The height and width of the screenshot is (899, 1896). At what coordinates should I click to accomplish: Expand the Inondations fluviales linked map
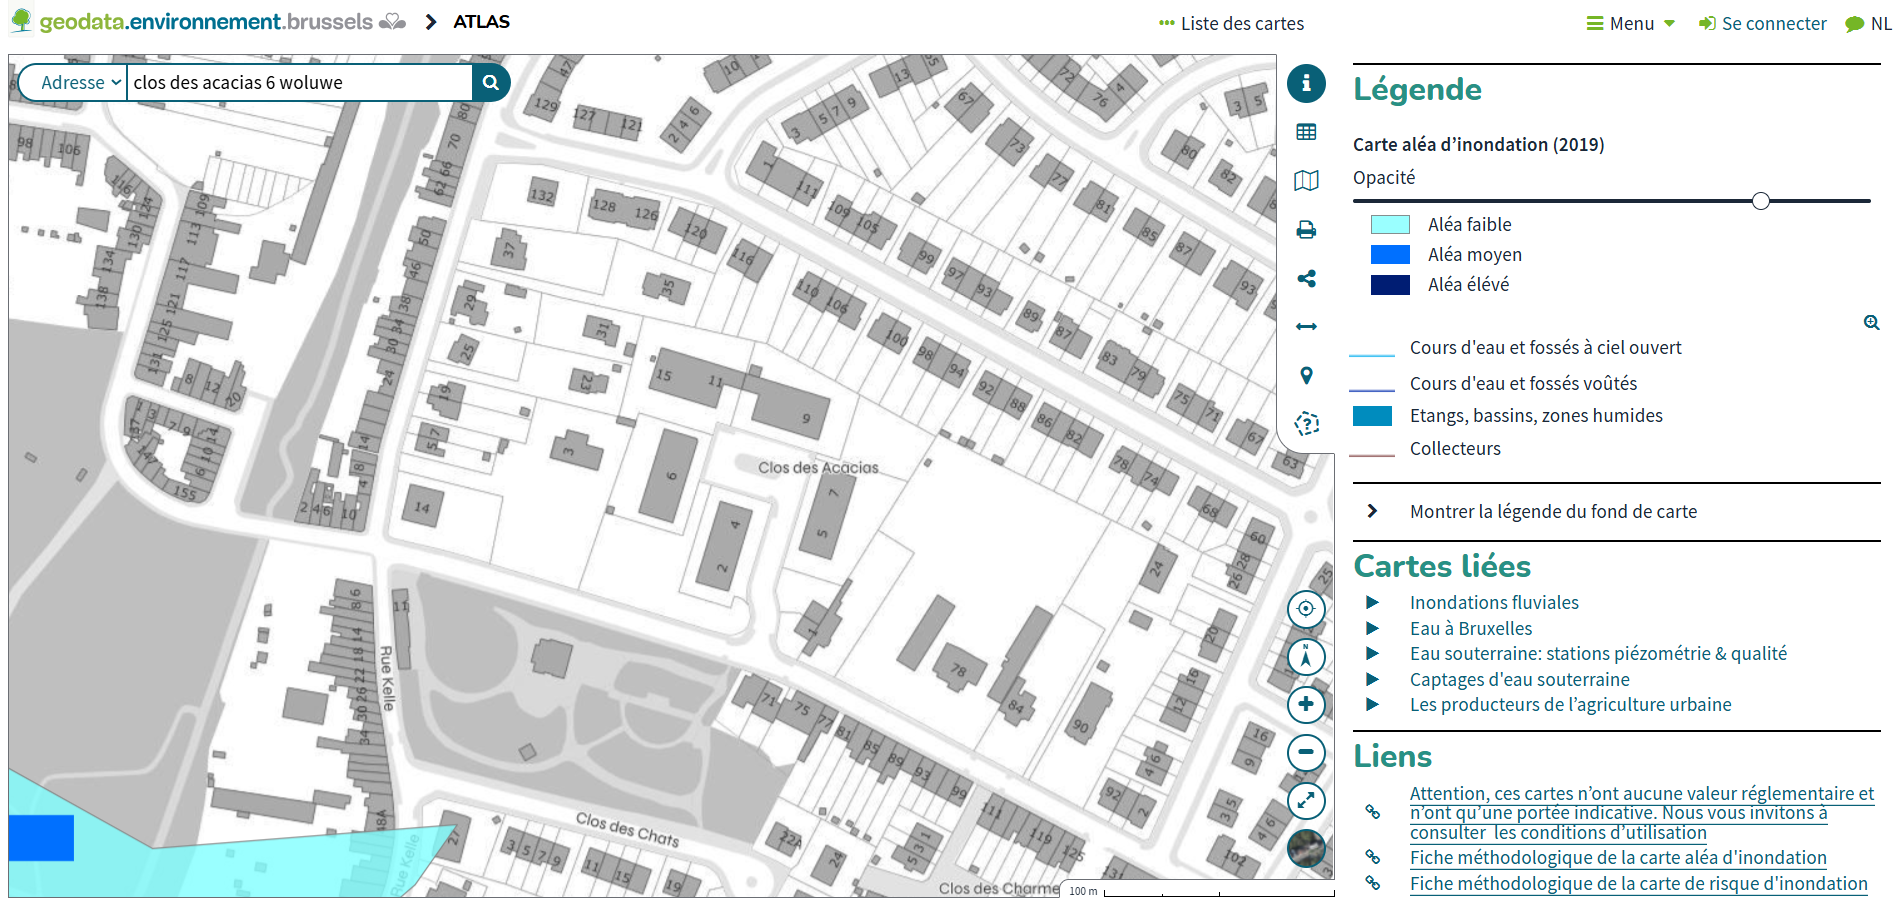point(1493,603)
